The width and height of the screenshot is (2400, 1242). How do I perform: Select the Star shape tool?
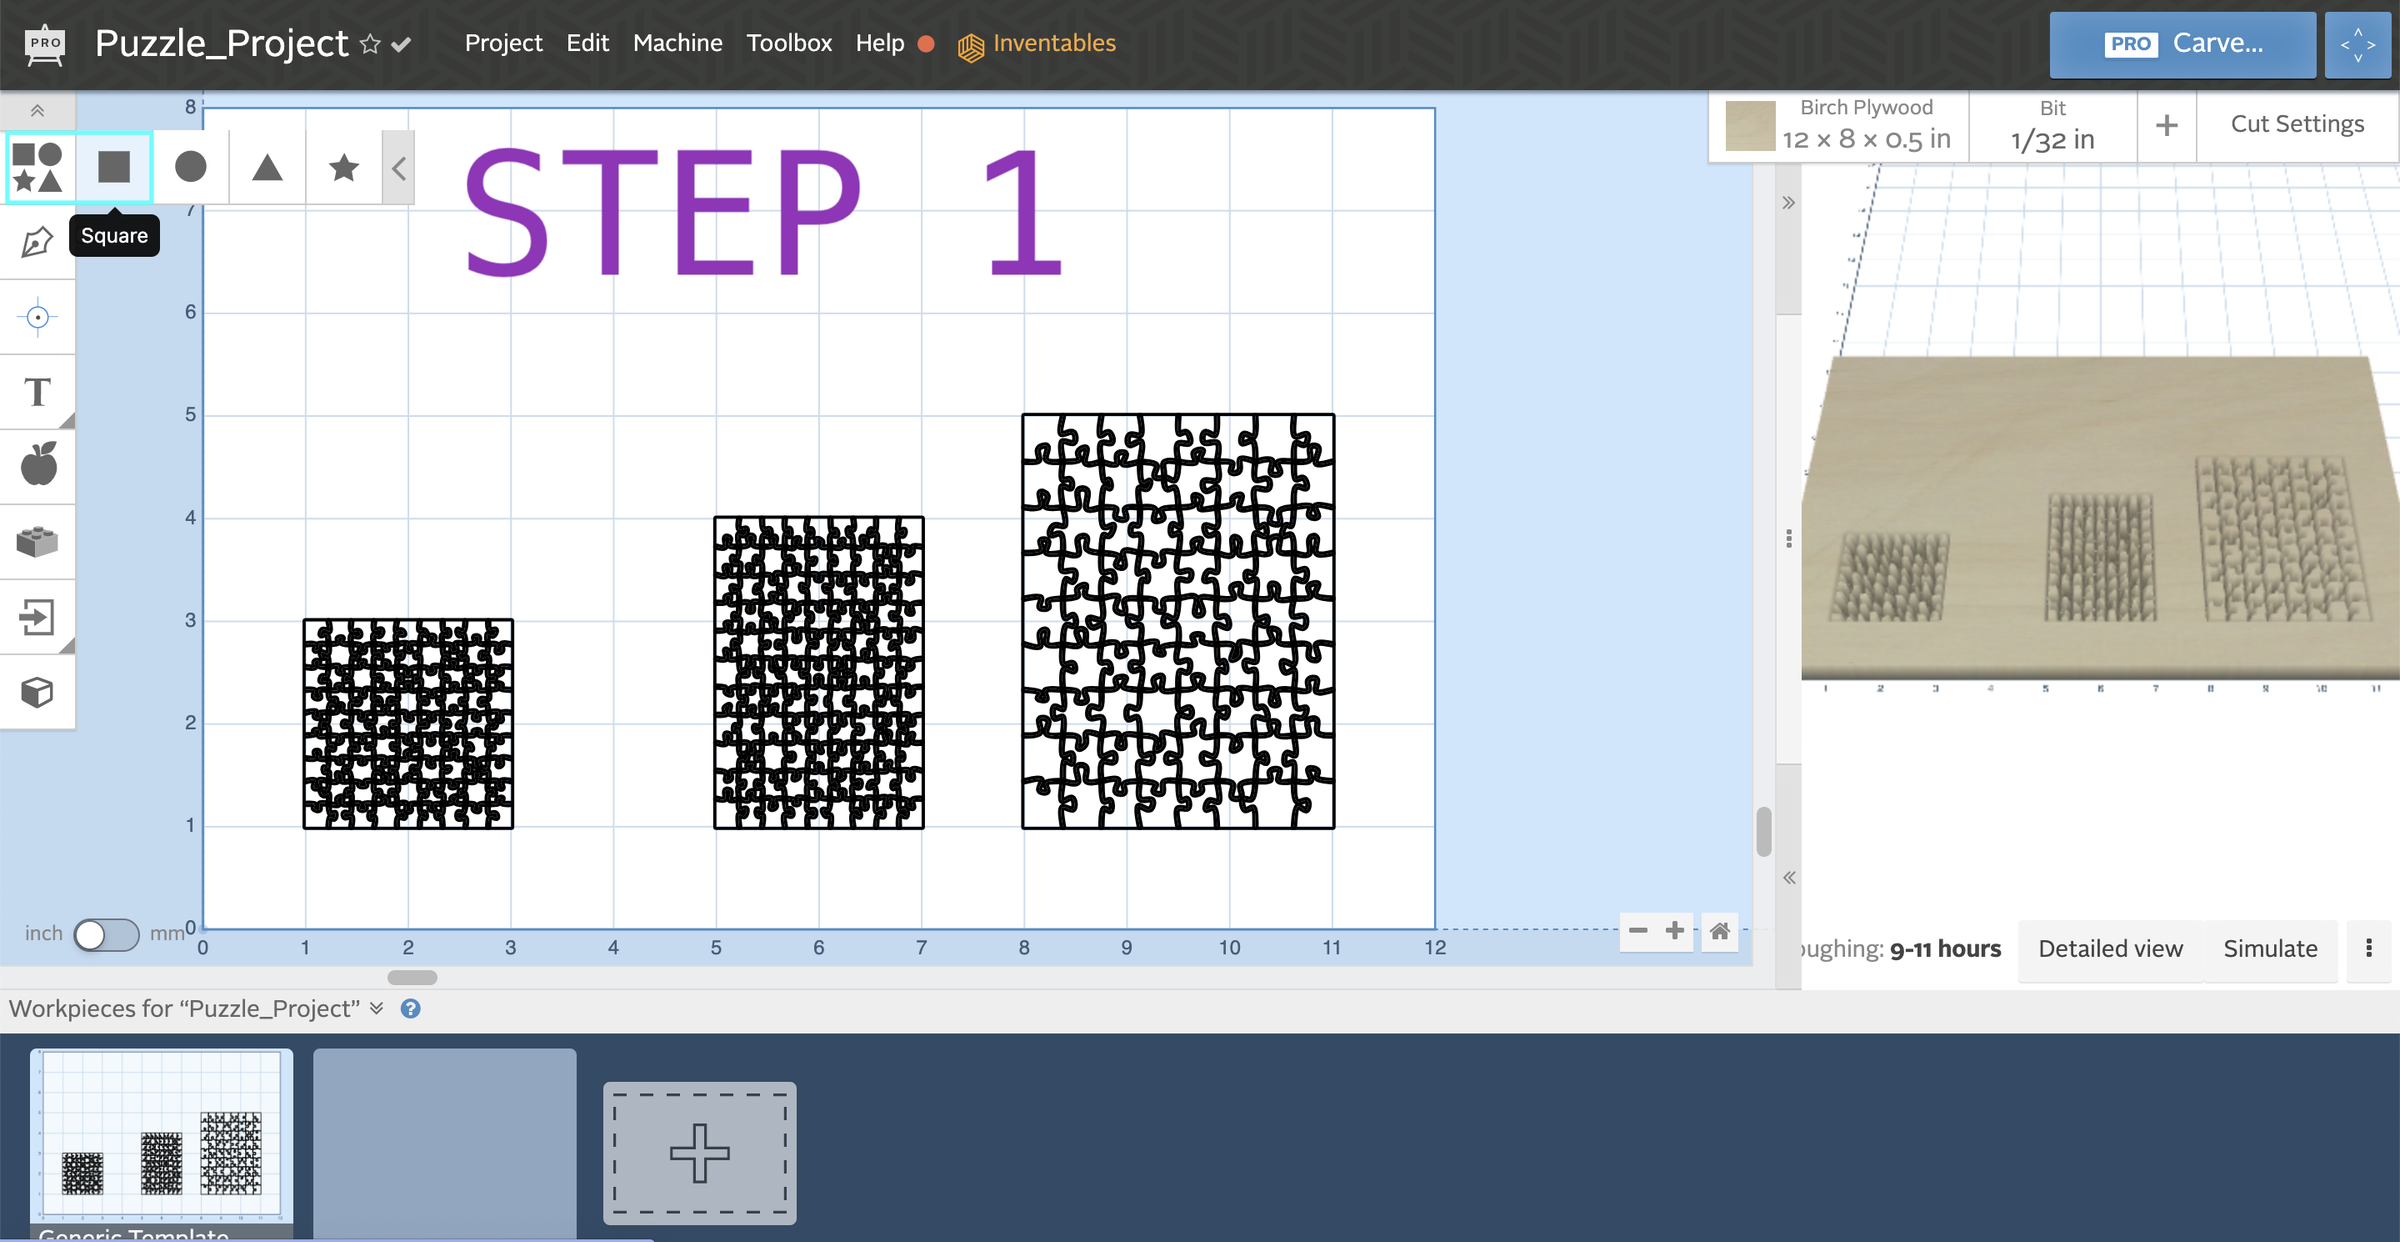[x=343, y=167]
